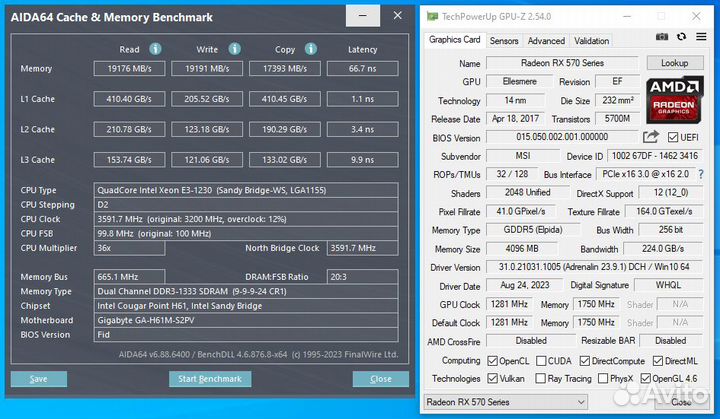Click the Close button at GPU-Z bottom
720x419 pixels.
click(x=681, y=402)
